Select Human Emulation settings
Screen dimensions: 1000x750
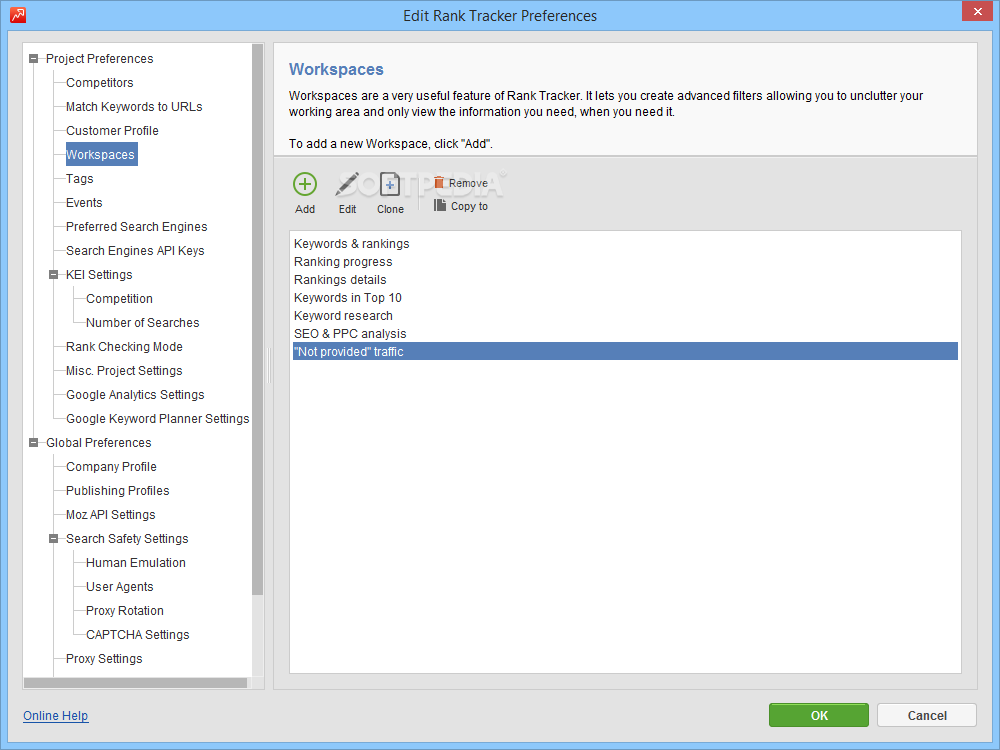tap(136, 562)
